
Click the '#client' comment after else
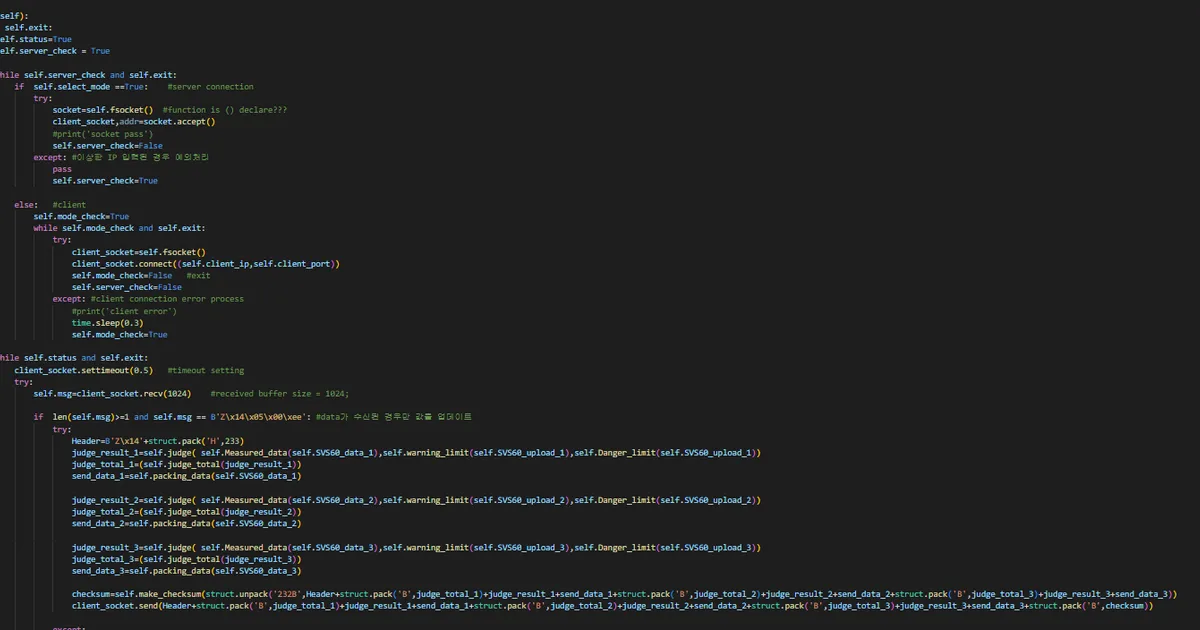[69, 205]
